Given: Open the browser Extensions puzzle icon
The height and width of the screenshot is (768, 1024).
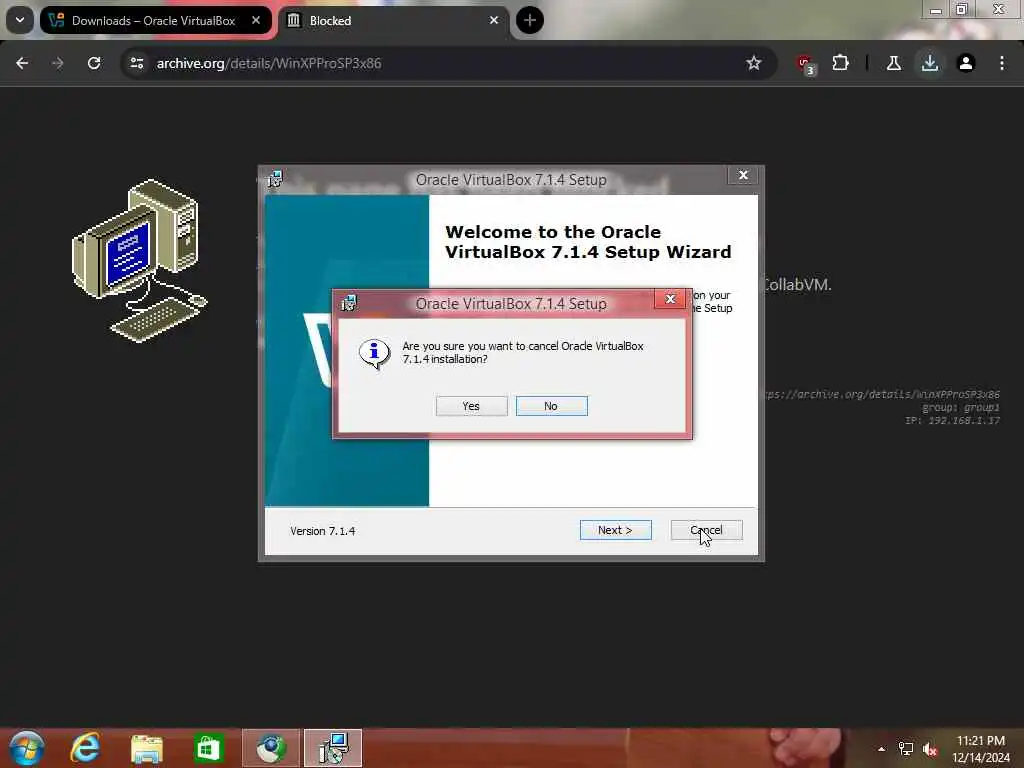Looking at the screenshot, I should coord(840,63).
